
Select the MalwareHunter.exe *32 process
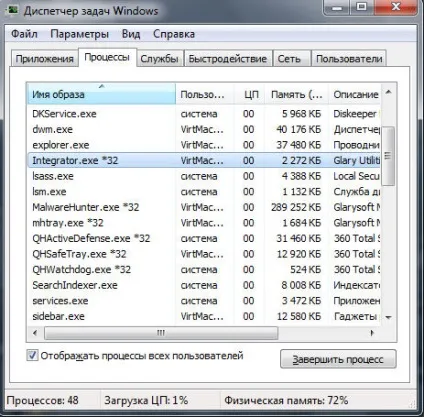203,207
